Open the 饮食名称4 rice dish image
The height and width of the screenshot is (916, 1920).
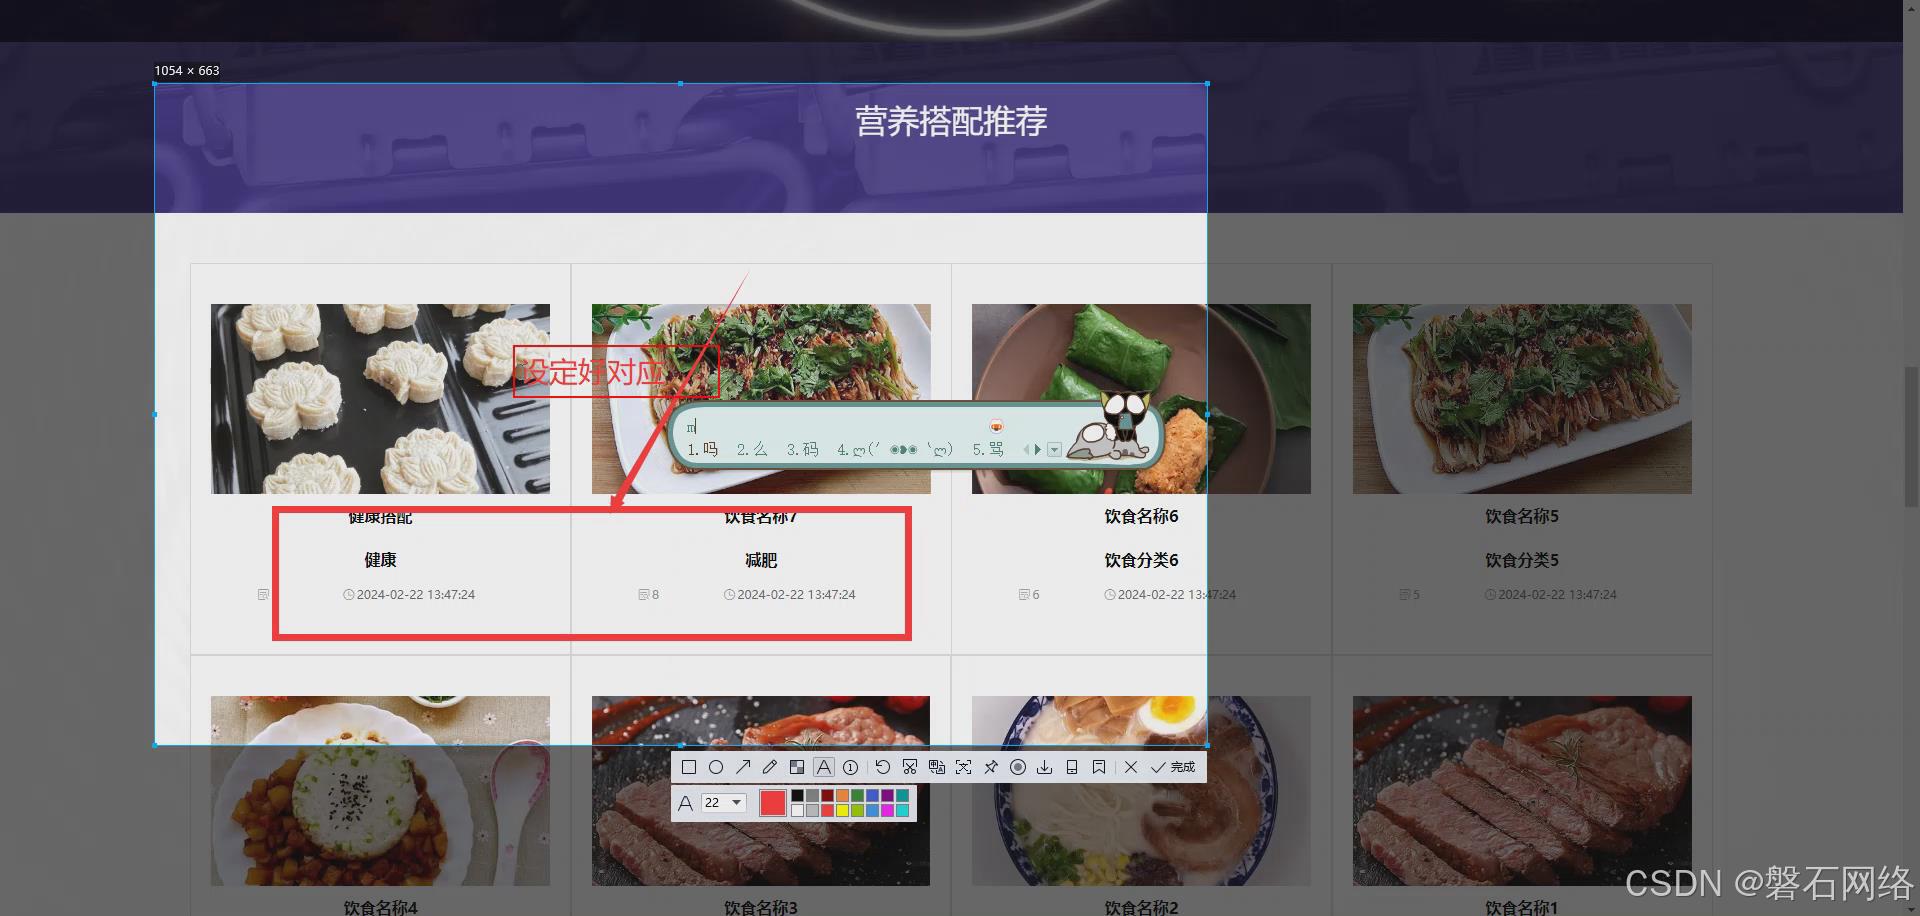[x=380, y=790]
